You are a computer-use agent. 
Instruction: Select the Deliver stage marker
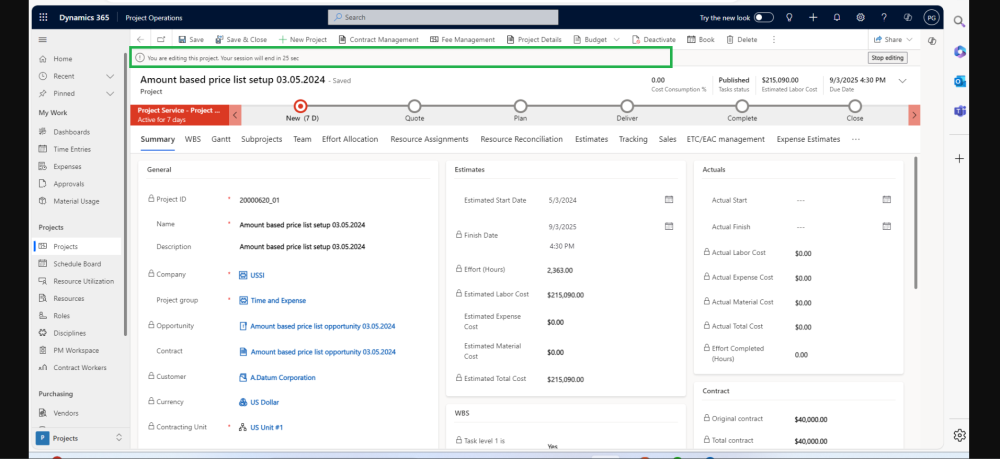point(627,106)
